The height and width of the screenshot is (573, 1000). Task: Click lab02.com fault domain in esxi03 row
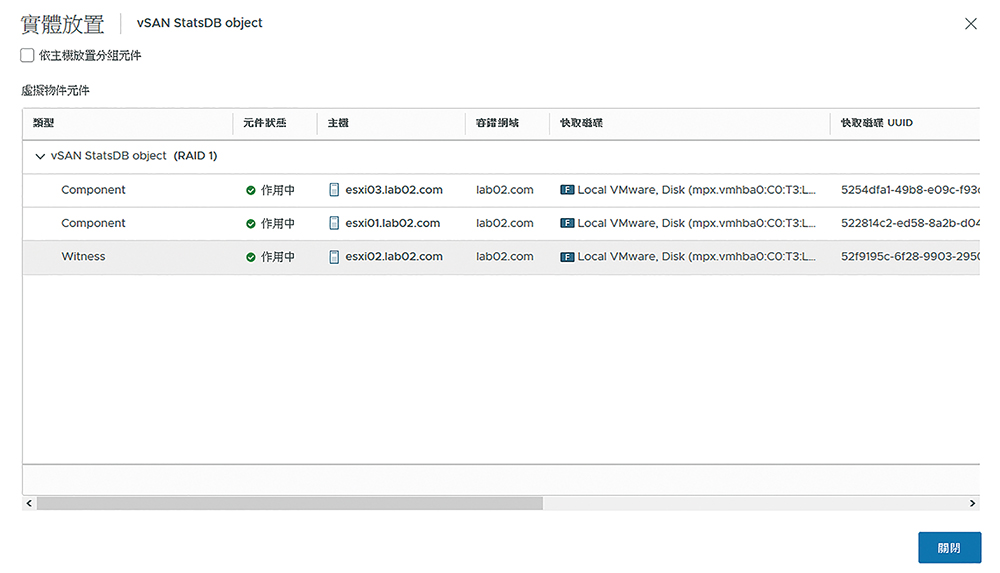tap(504, 190)
